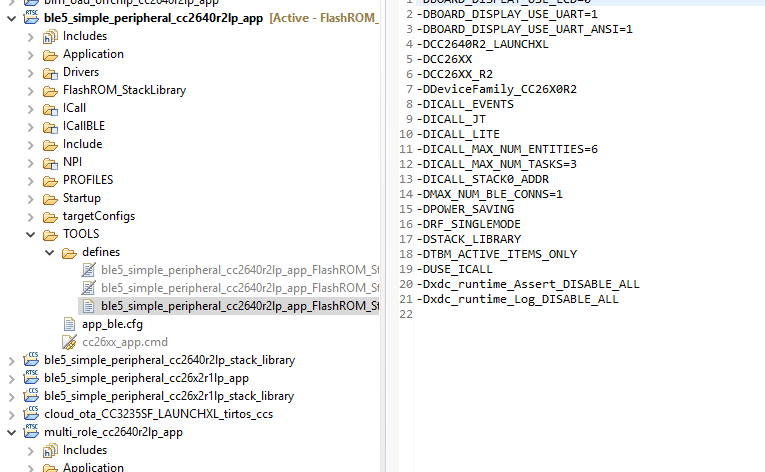This screenshot has height=472, width=765.
Task: Collapse the defines folder
Action: [49, 253]
